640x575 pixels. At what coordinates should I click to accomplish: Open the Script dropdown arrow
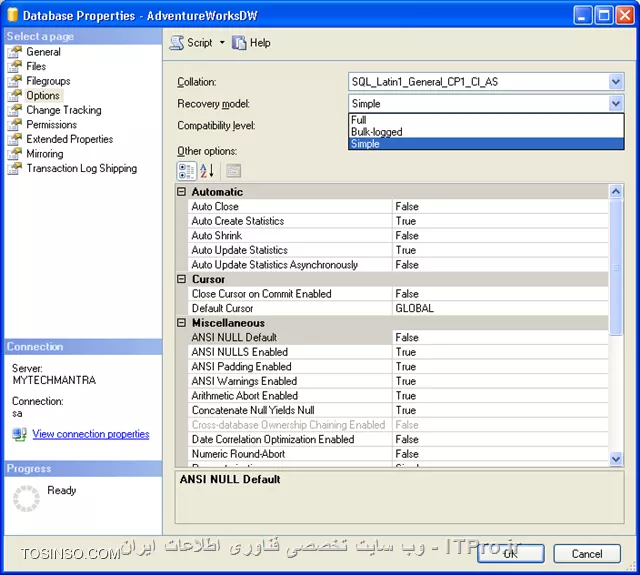[x=222, y=42]
